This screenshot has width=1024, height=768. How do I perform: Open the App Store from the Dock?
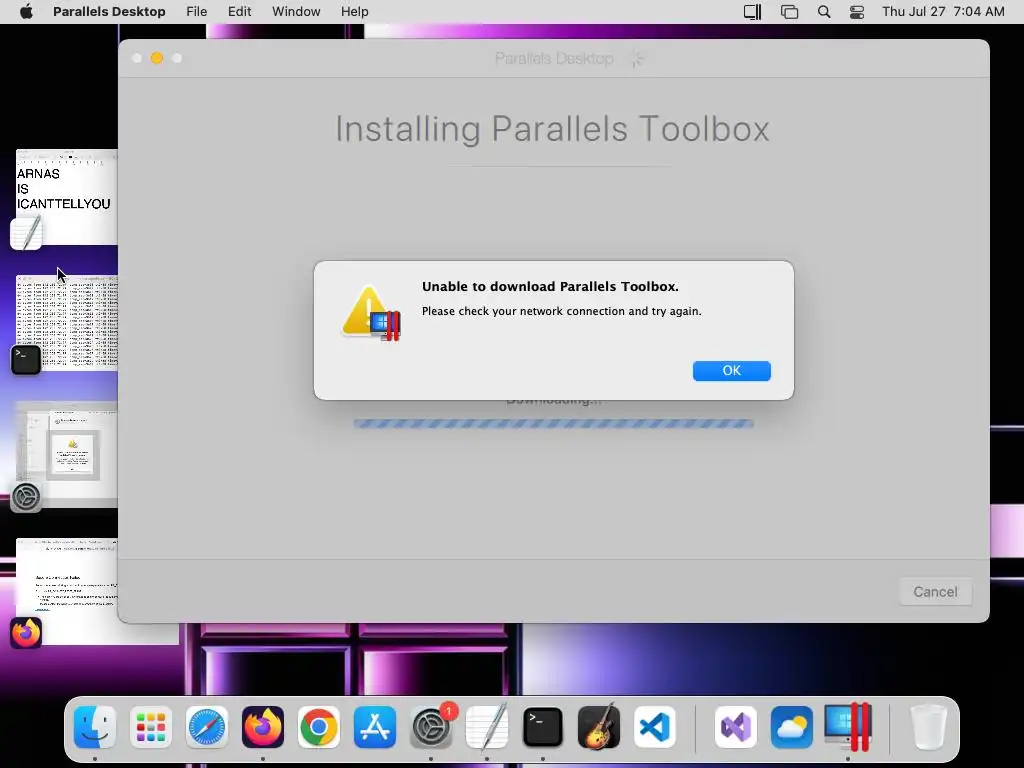[375, 727]
